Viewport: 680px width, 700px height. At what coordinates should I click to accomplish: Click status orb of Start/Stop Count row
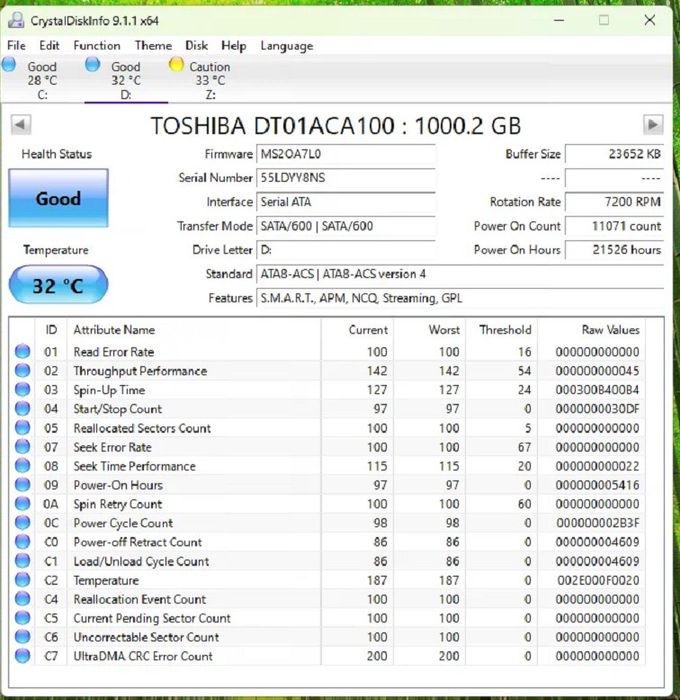[x=22, y=408]
